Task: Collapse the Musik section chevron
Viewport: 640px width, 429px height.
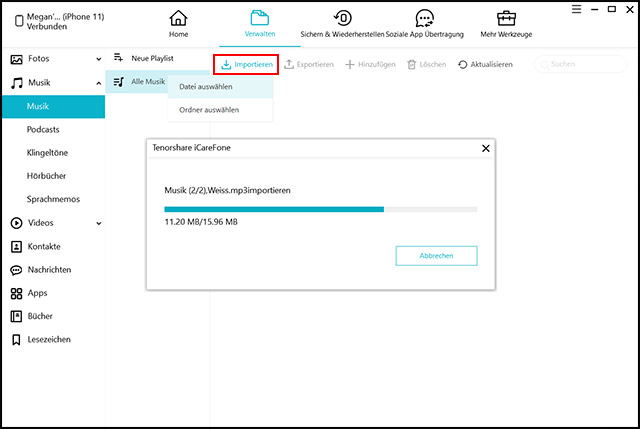Action: (99, 83)
